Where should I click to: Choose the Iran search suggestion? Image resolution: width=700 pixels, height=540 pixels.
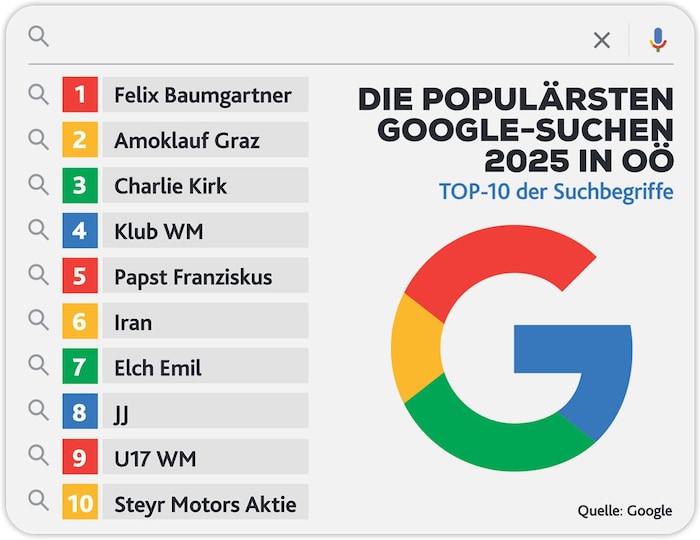204,322
